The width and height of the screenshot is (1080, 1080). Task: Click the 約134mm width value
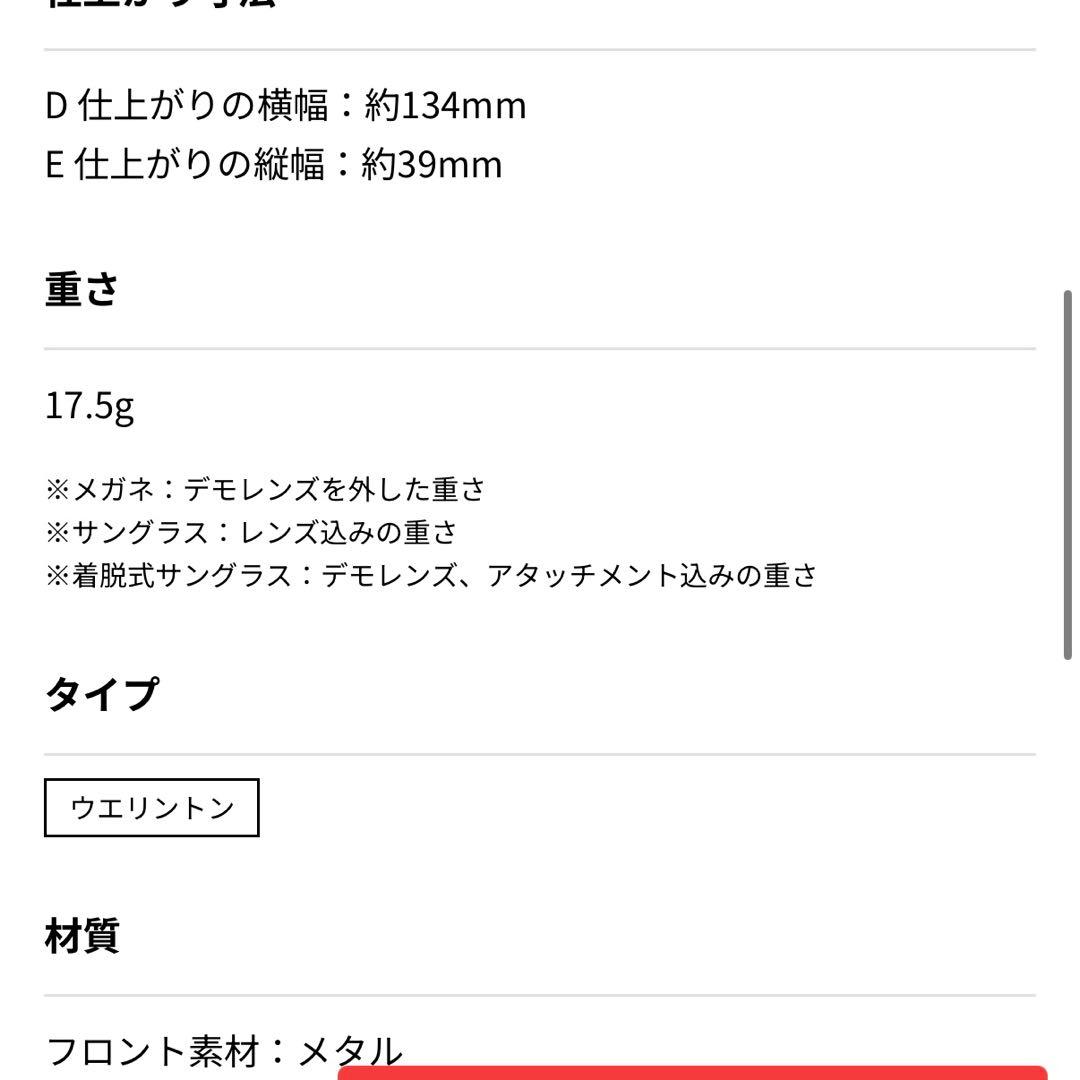click(x=446, y=106)
